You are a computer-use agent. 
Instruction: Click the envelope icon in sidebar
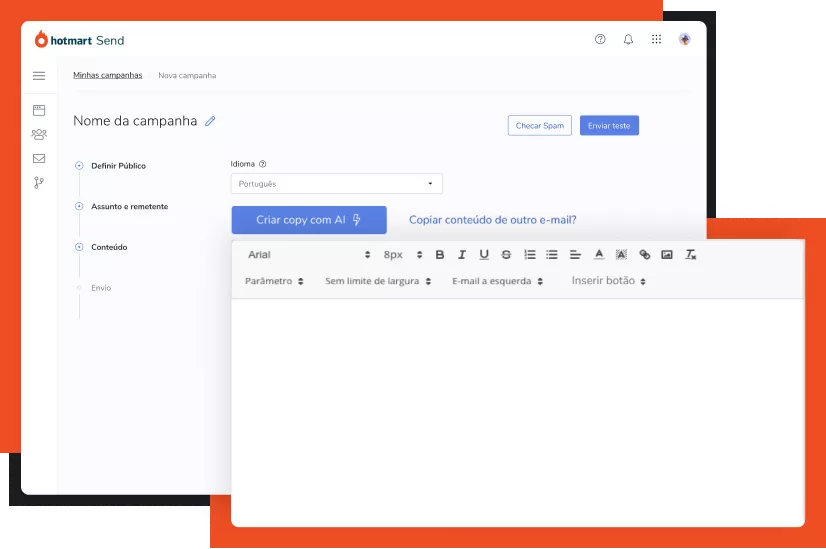pos(39,158)
